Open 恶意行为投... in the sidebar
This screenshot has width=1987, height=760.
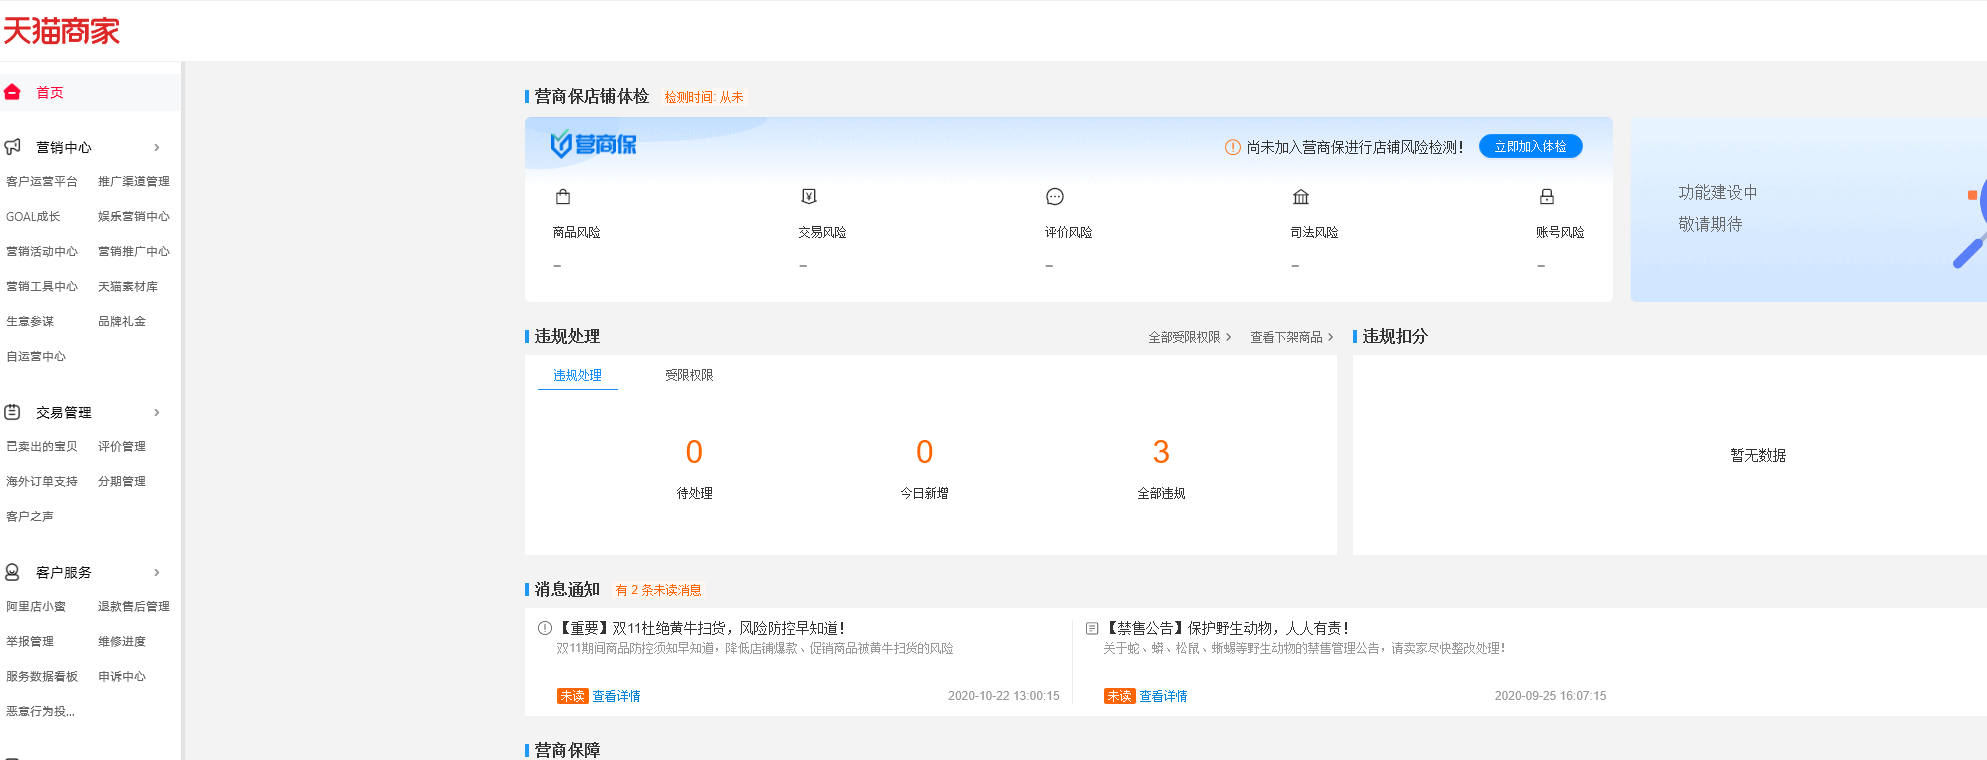point(40,711)
